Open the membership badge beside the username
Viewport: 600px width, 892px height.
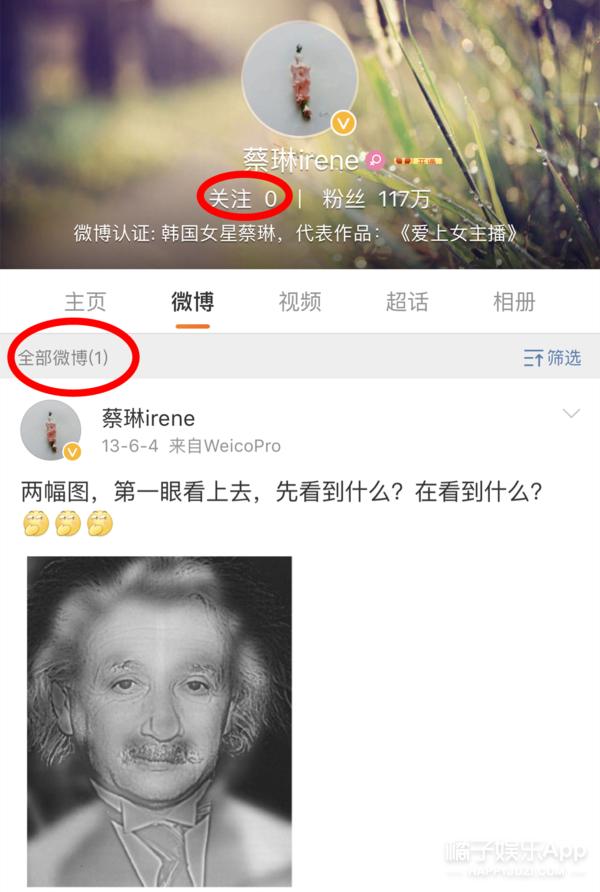click(x=418, y=161)
